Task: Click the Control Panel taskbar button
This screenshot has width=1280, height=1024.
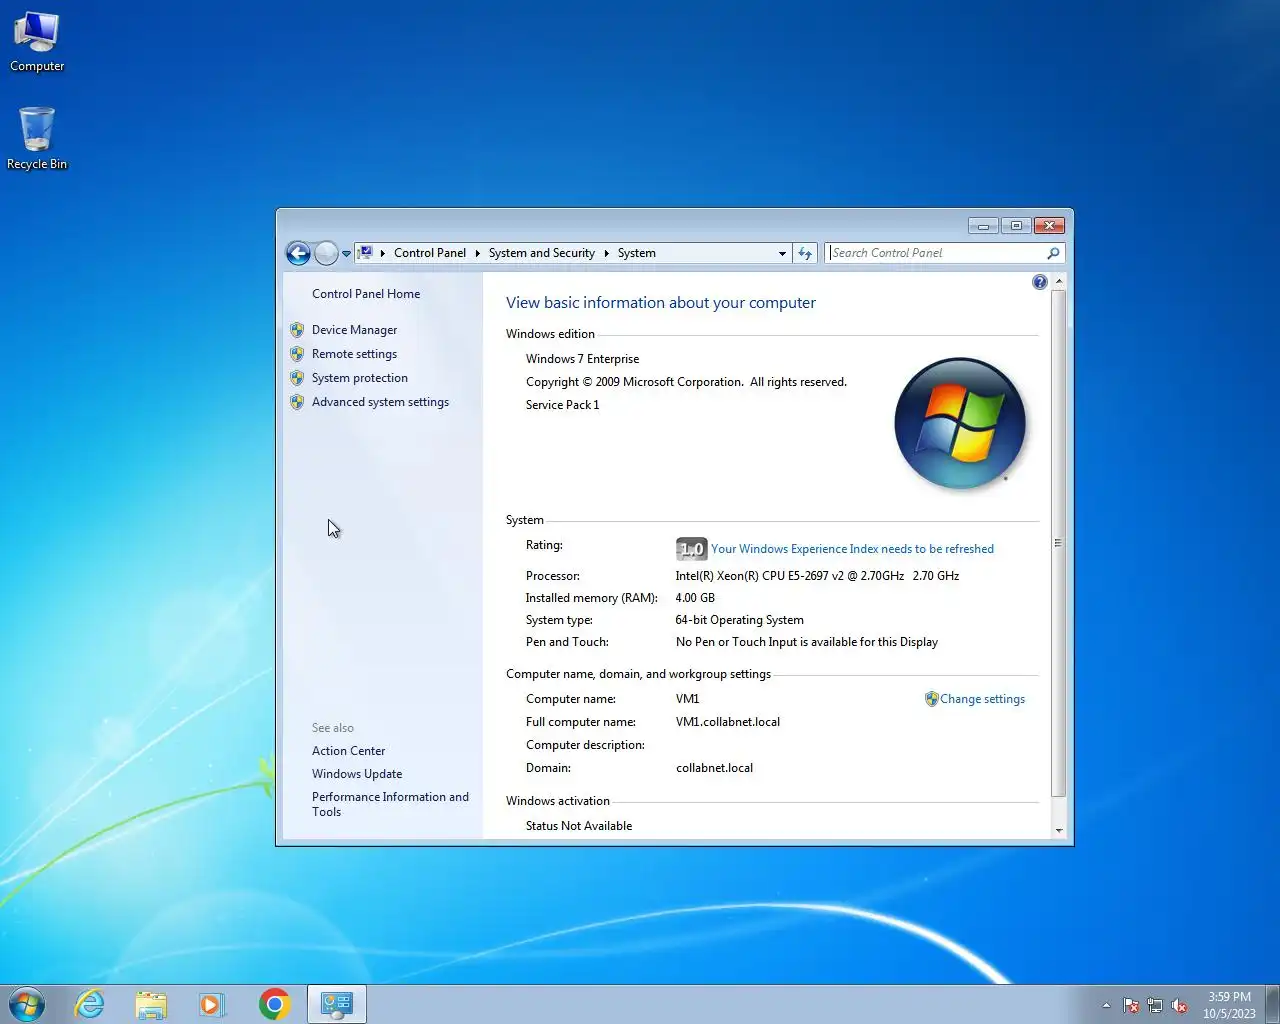Action: (x=337, y=1004)
